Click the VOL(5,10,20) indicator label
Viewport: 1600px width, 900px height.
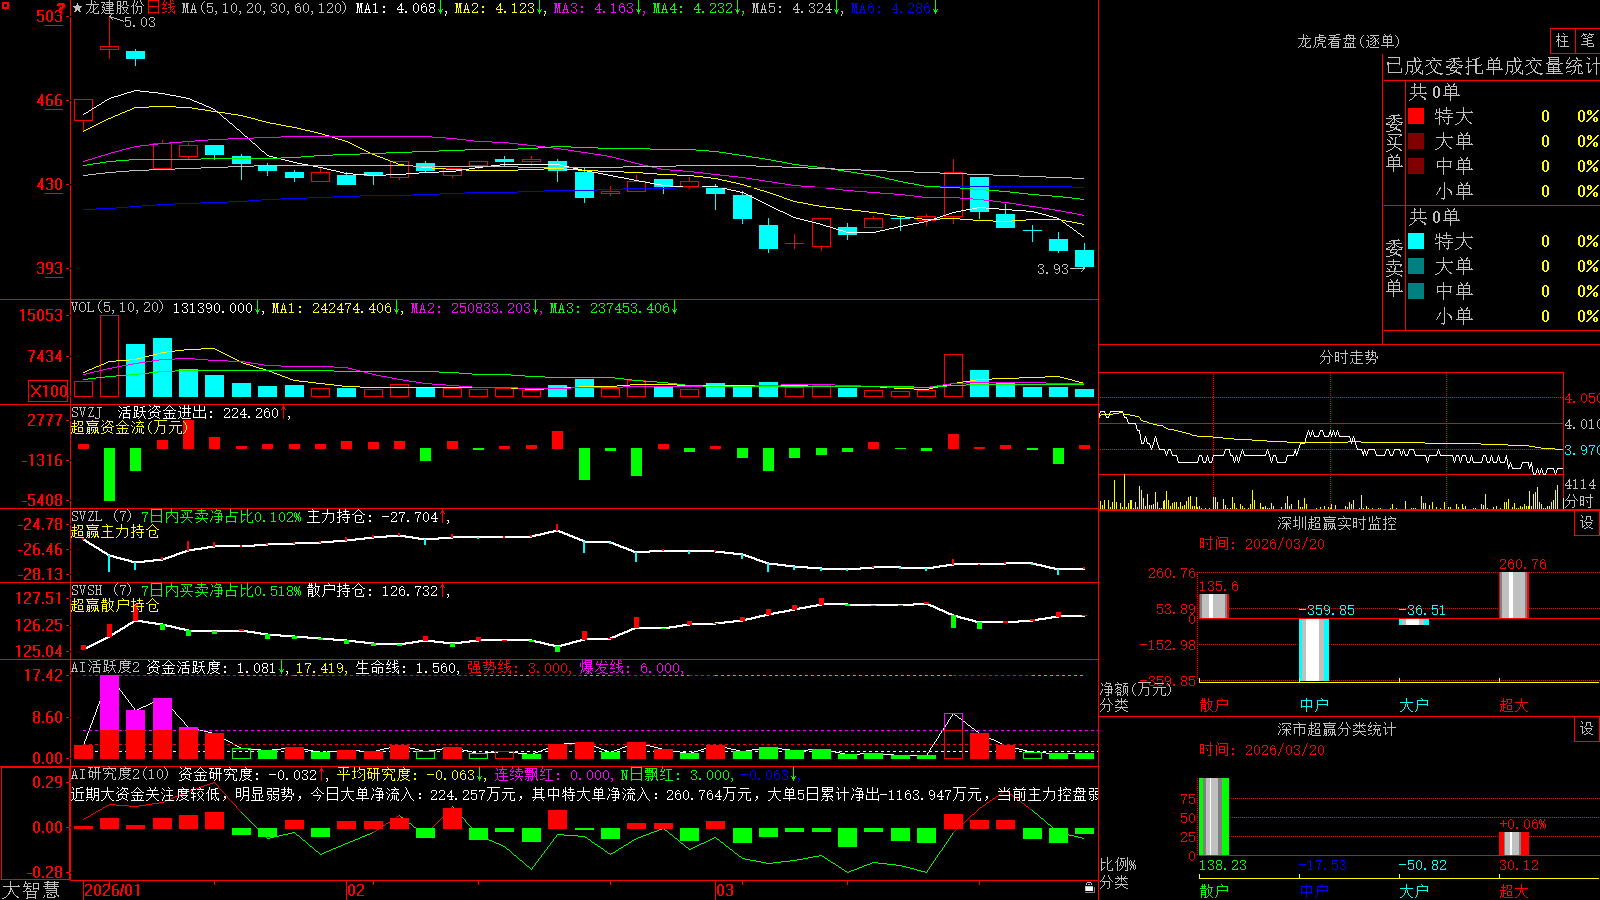117,308
